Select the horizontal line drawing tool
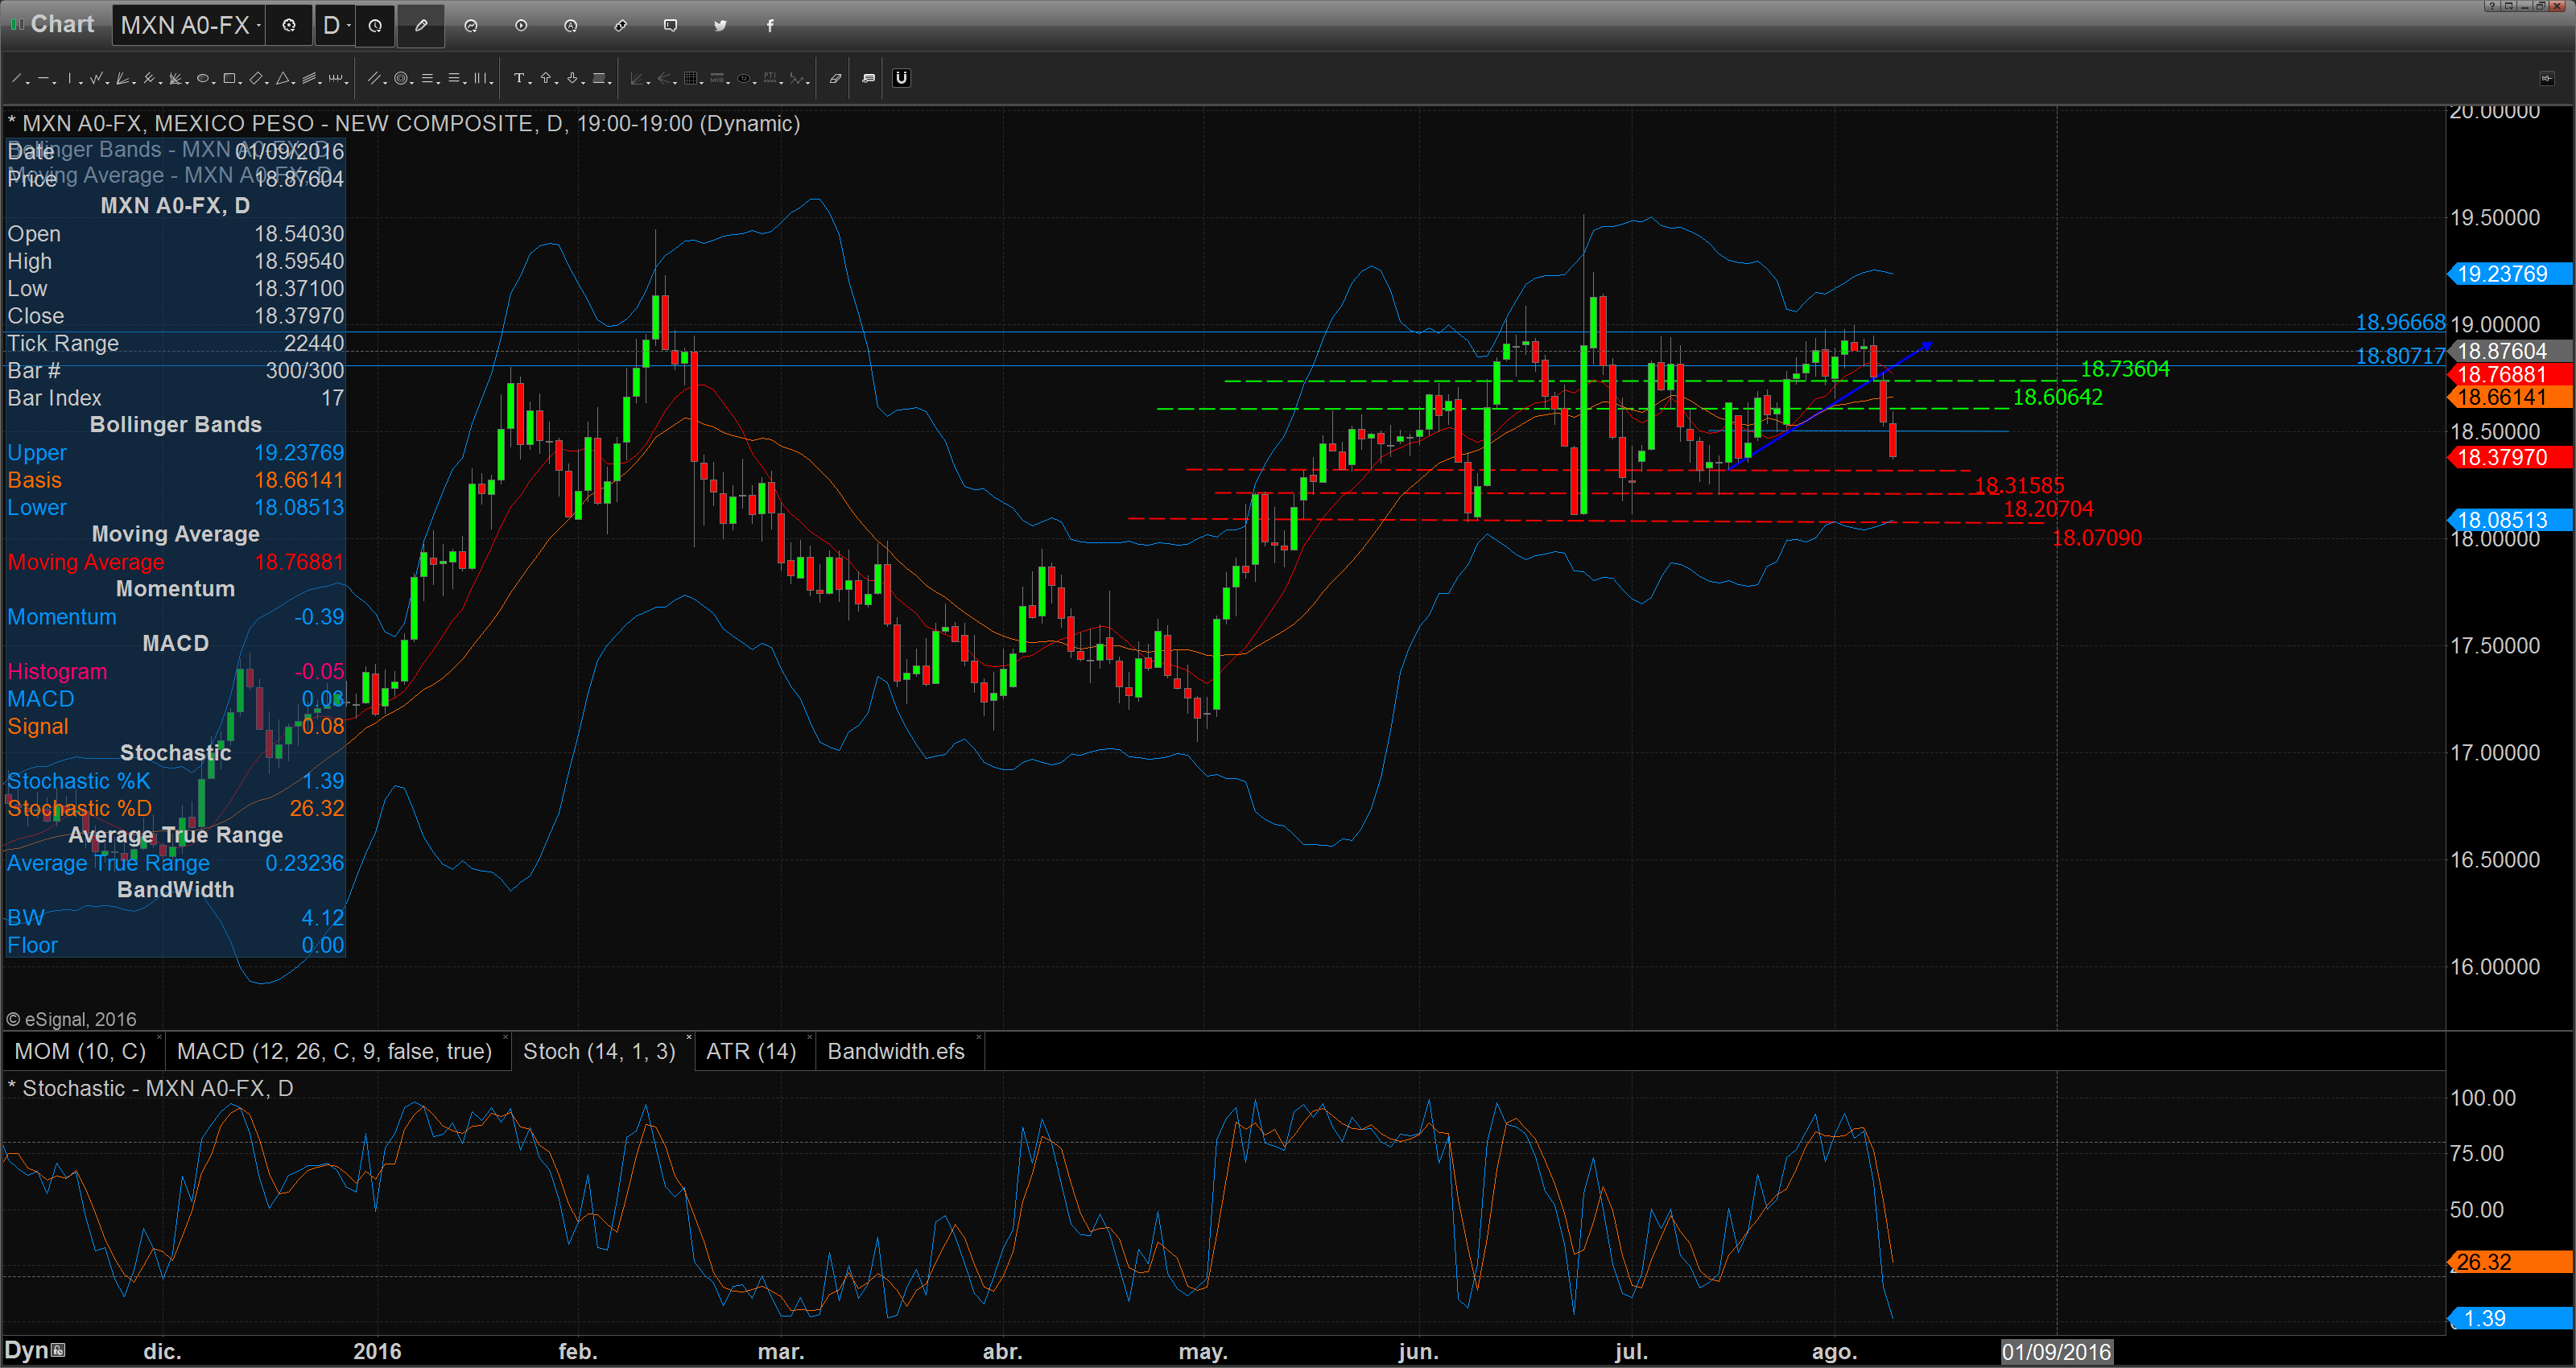Viewport: 2576px width, 1368px height. [x=43, y=78]
